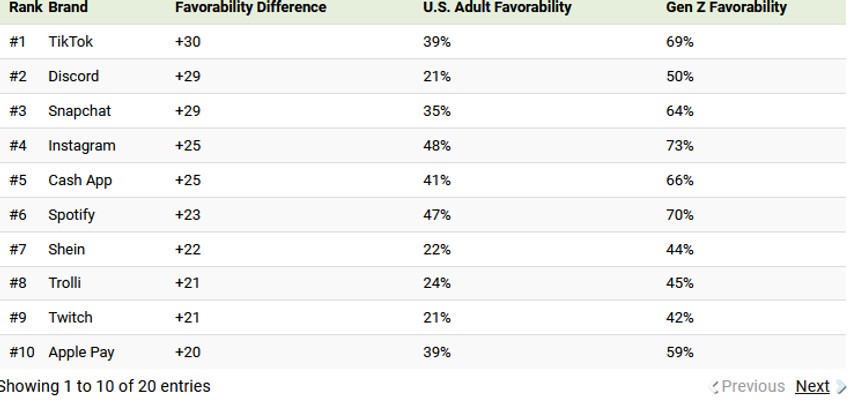Sort by Favorability Difference column
This screenshot has width=850, height=404.
(x=250, y=8)
